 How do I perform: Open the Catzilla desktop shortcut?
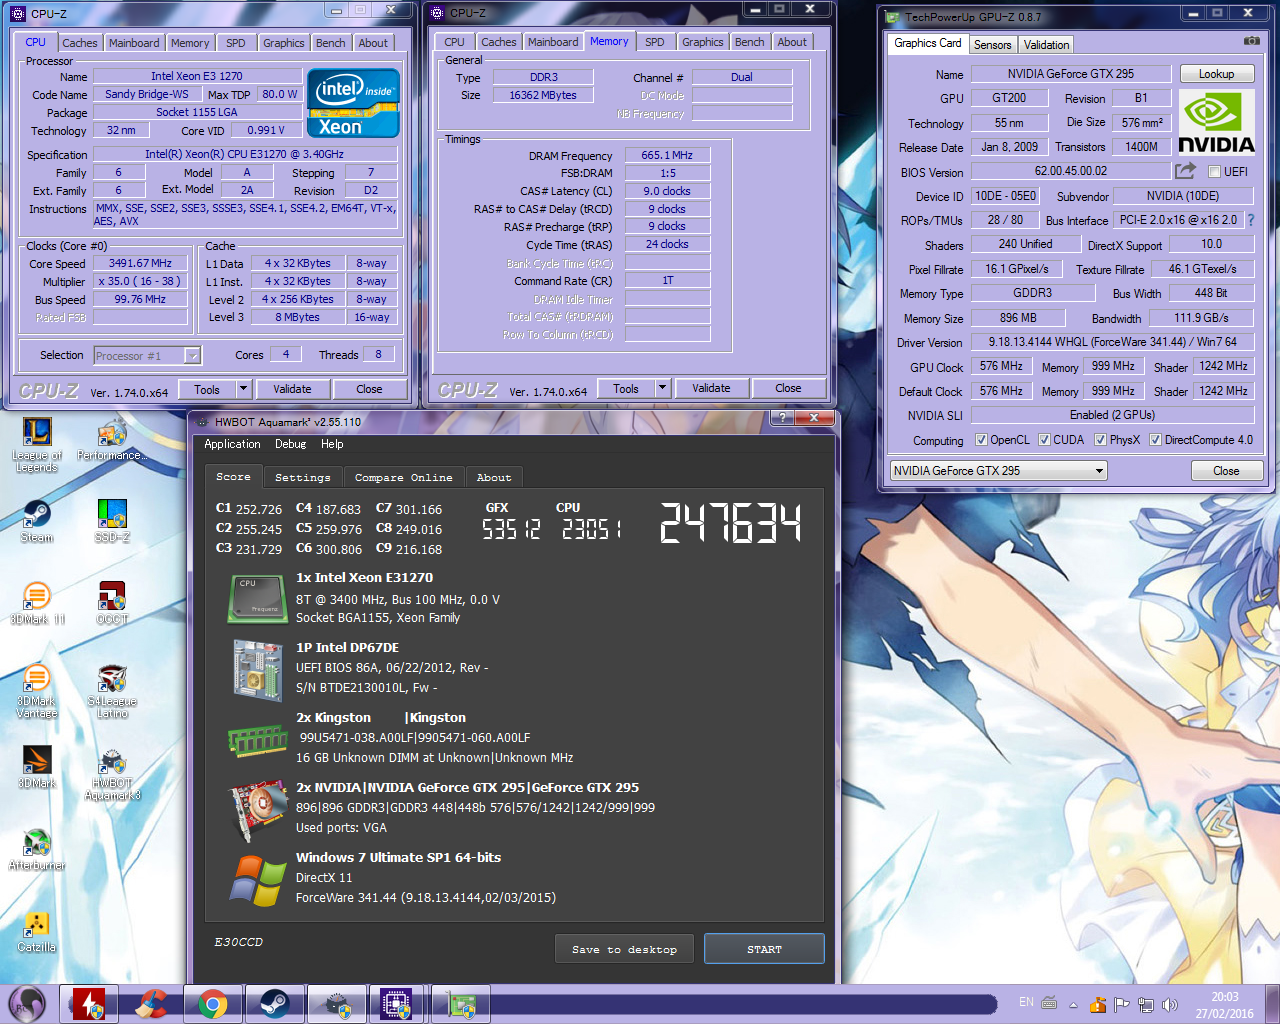click(x=37, y=931)
